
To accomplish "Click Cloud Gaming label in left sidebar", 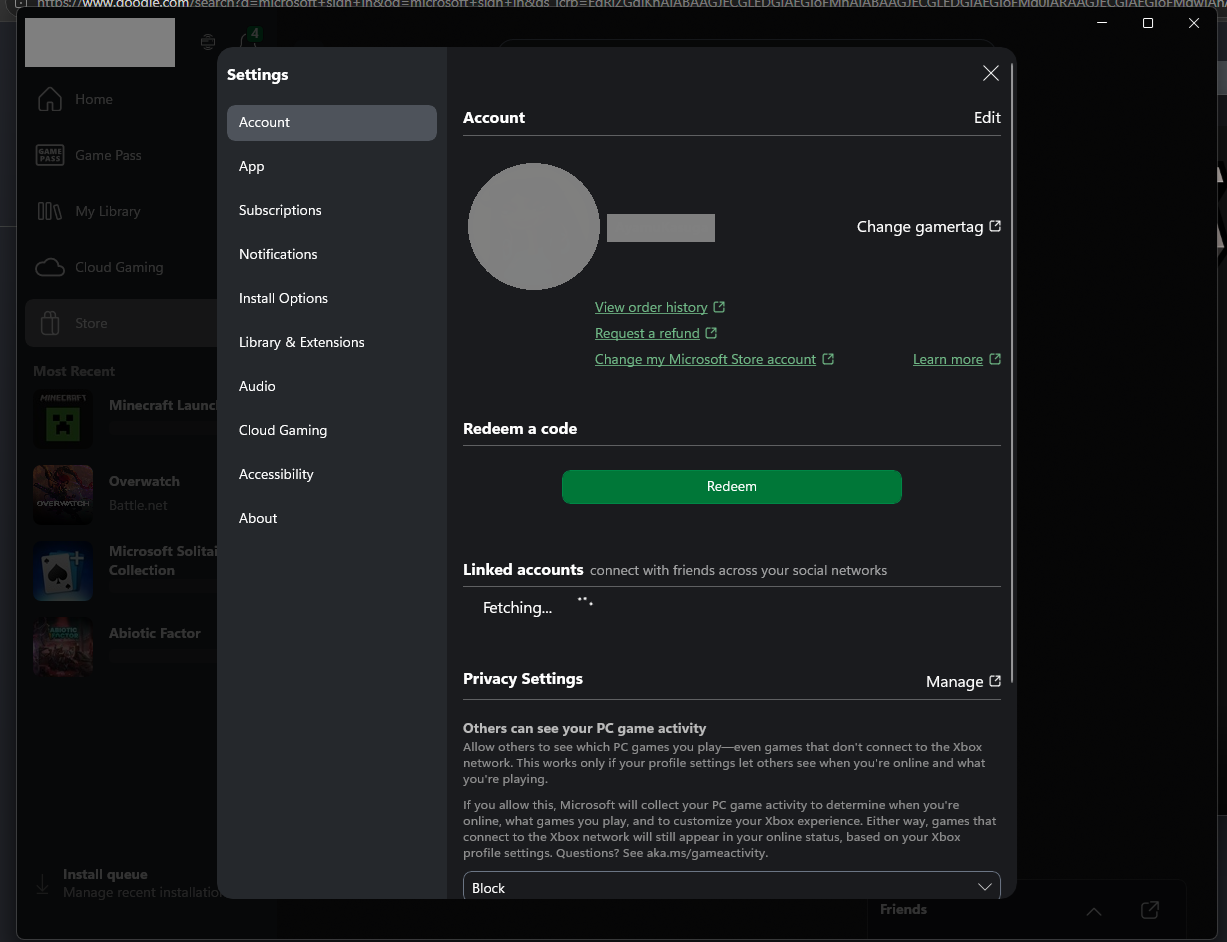I will [119, 267].
